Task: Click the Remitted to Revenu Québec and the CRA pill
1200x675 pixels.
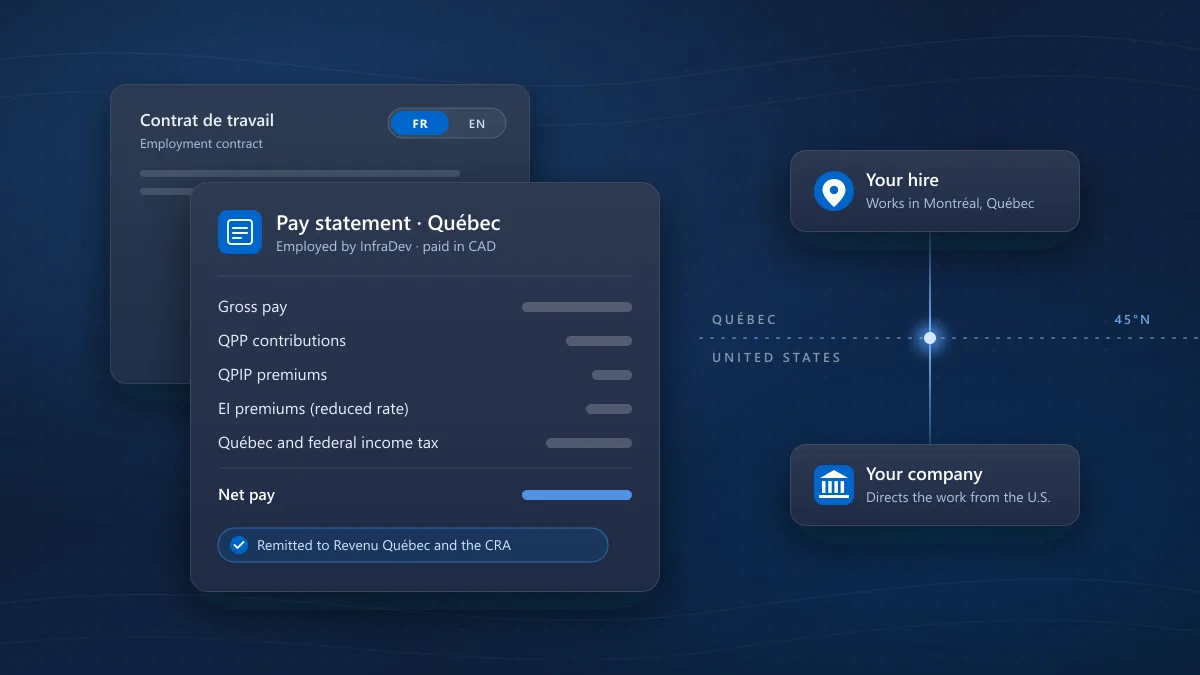Action: (413, 545)
